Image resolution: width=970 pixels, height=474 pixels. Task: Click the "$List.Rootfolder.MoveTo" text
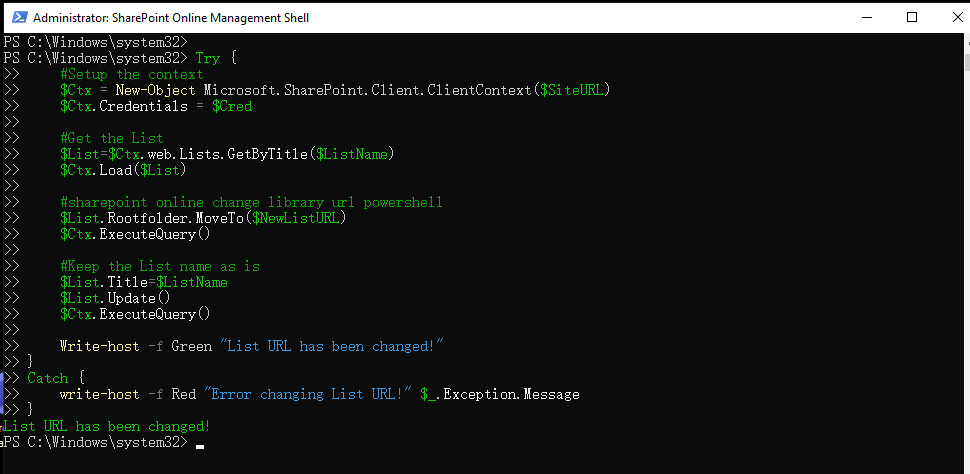pos(152,218)
